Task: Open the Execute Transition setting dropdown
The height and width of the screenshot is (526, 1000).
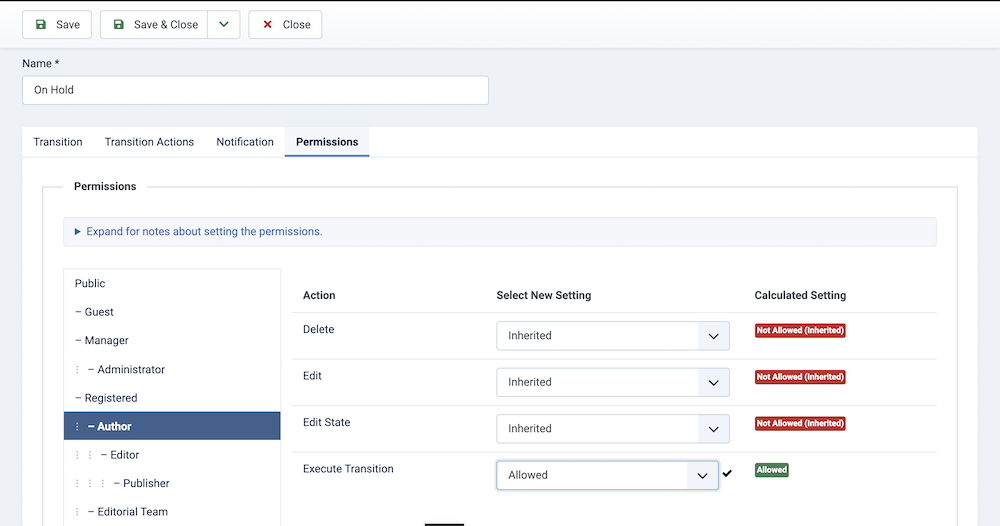Action: point(607,475)
